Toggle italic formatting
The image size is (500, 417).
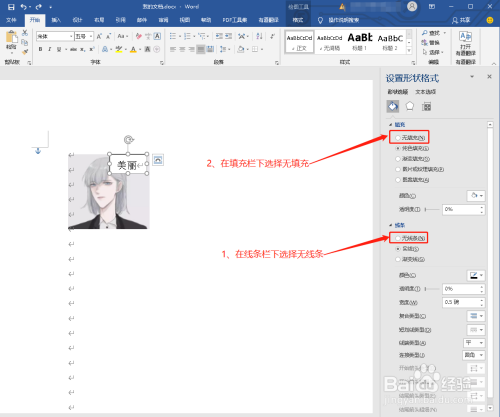click(x=49, y=49)
